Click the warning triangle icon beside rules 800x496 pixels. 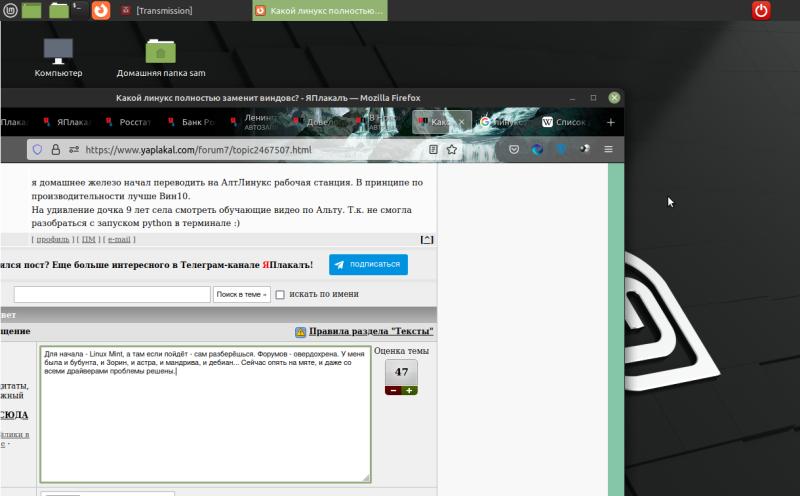coord(301,332)
